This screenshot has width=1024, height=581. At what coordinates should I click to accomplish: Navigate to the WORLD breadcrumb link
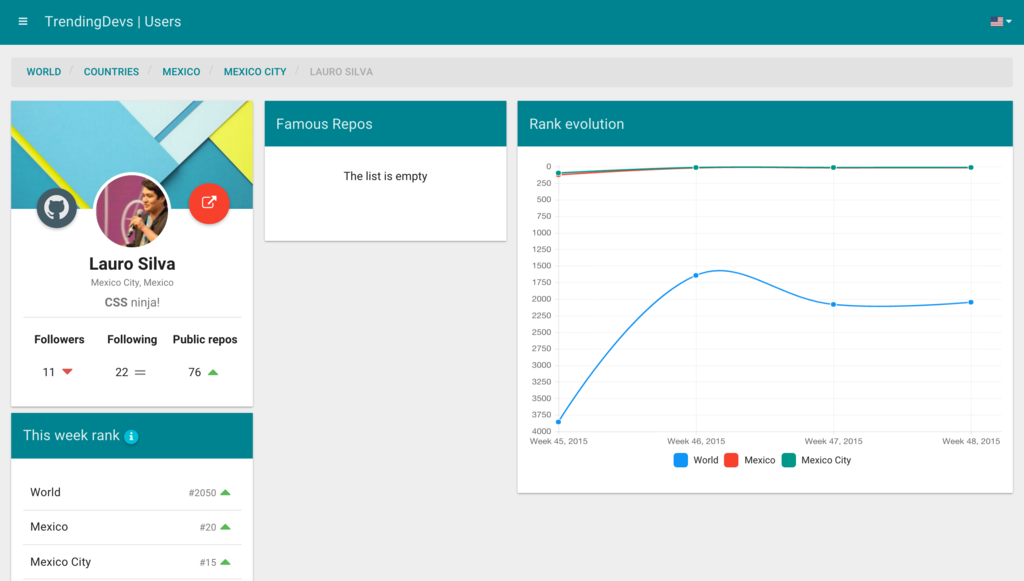click(x=43, y=71)
